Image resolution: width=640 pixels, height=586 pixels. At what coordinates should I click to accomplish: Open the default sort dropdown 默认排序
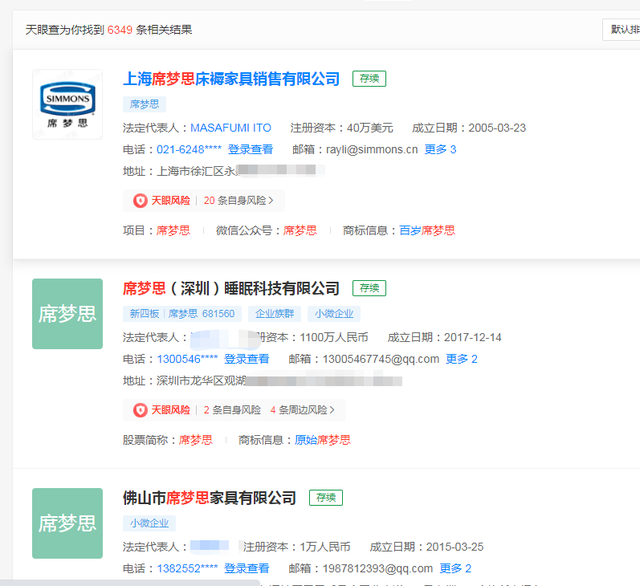pyautogui.click(x=621, y=29)
